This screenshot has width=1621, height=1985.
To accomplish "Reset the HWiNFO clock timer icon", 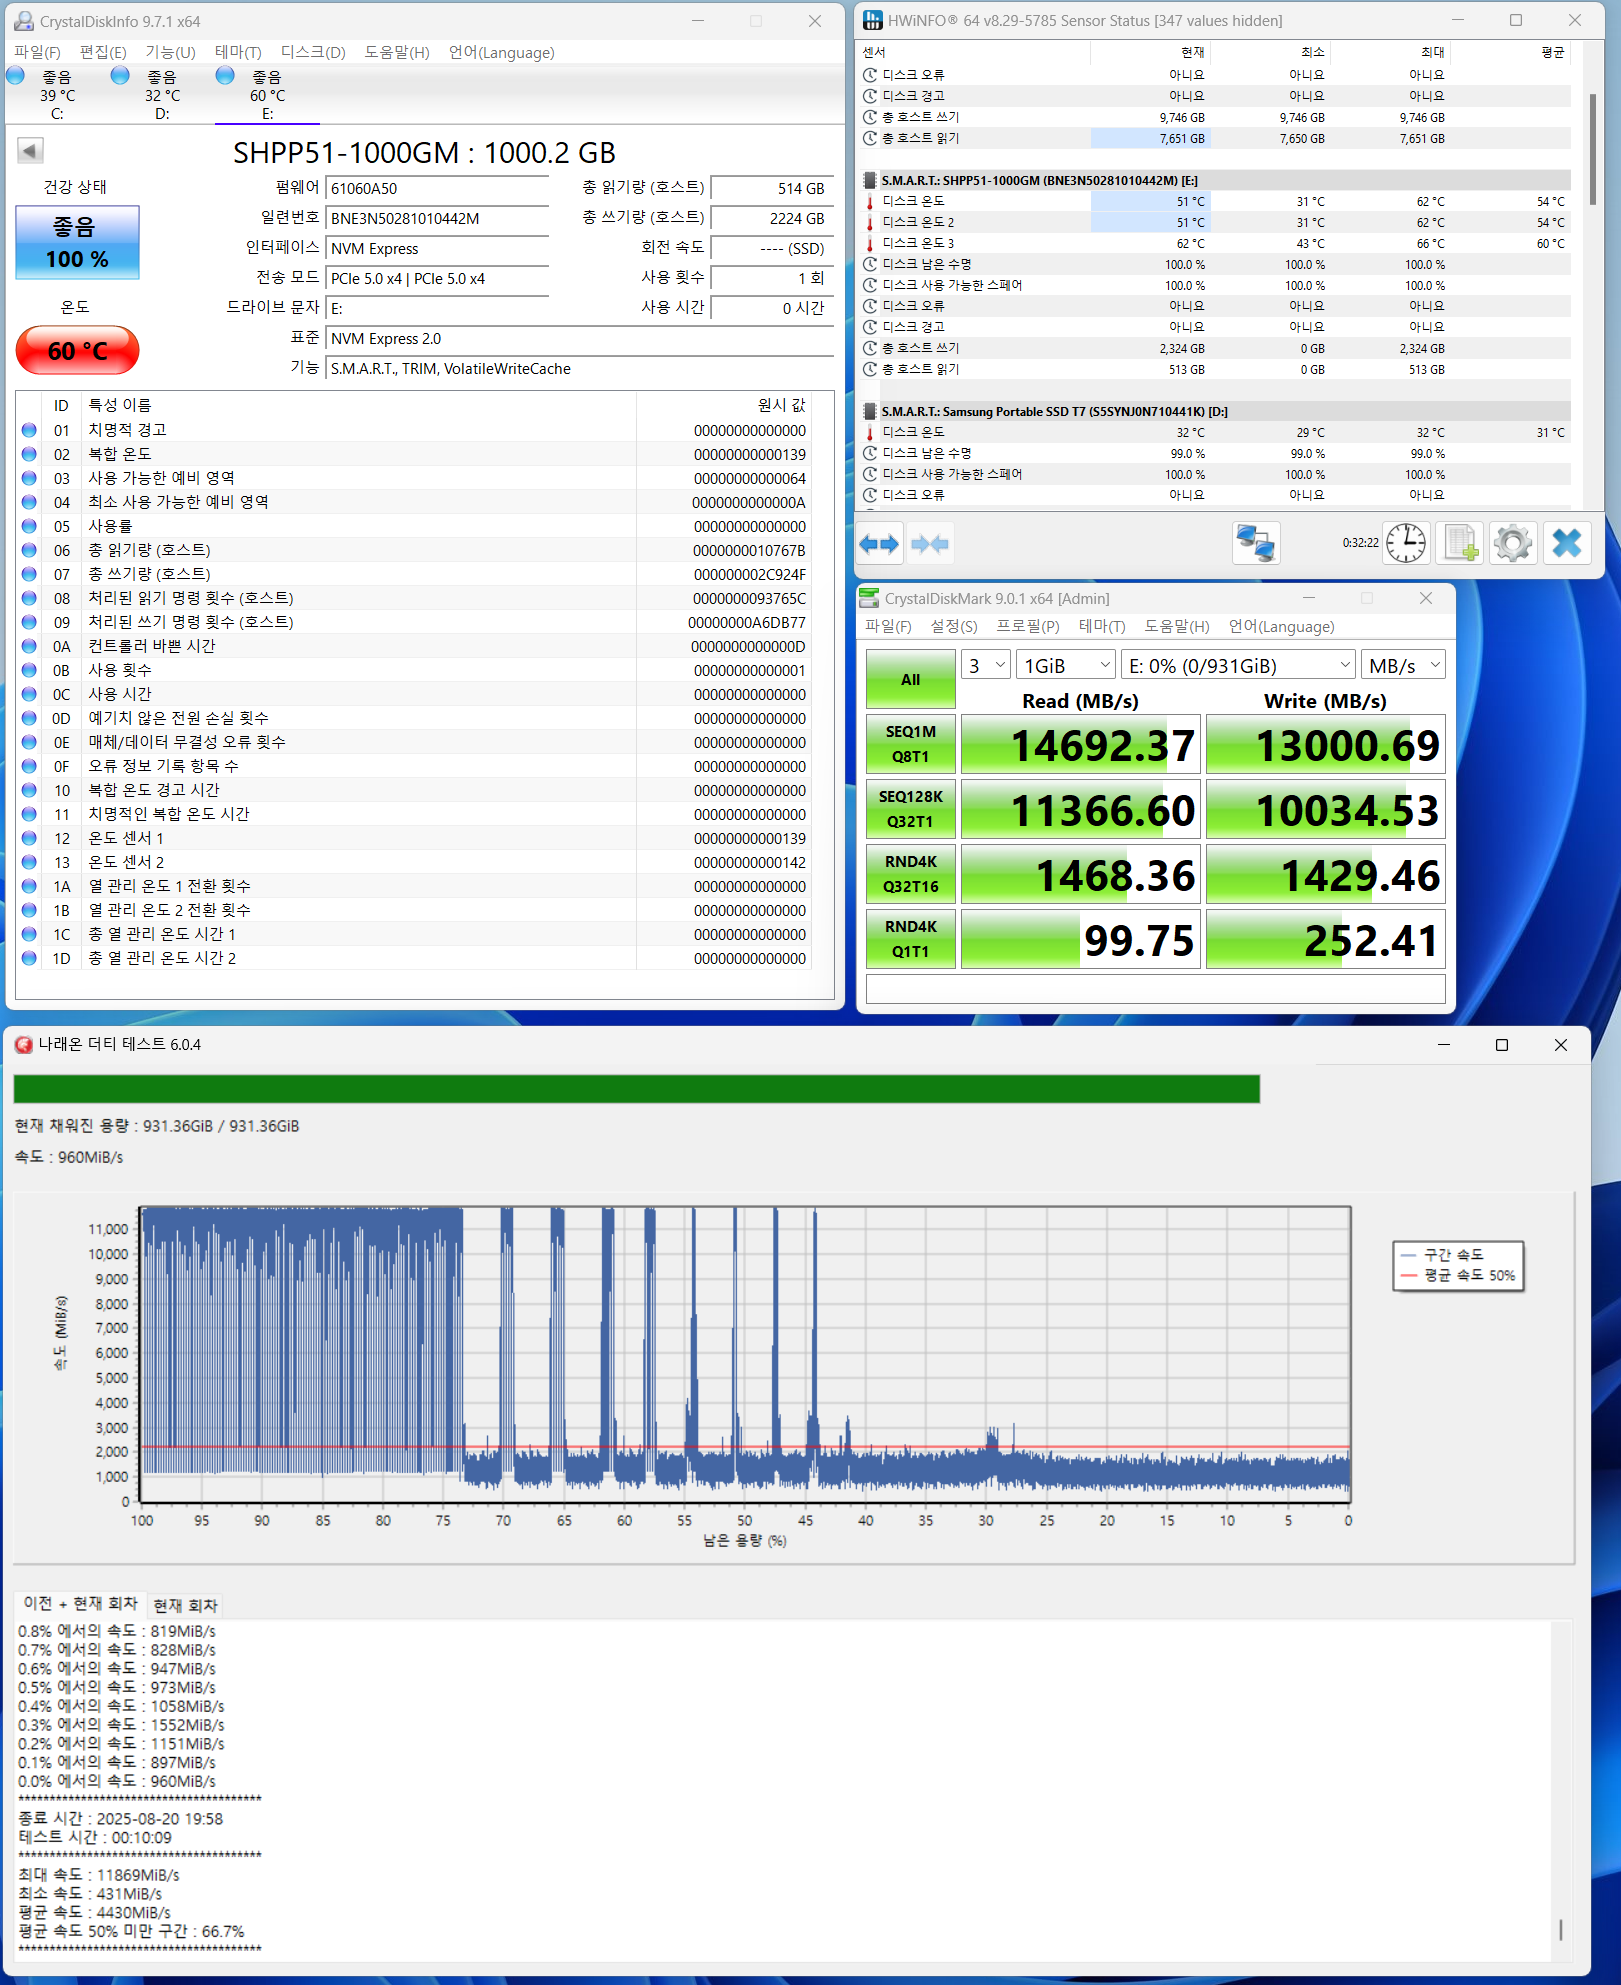I will [1406, 544].
